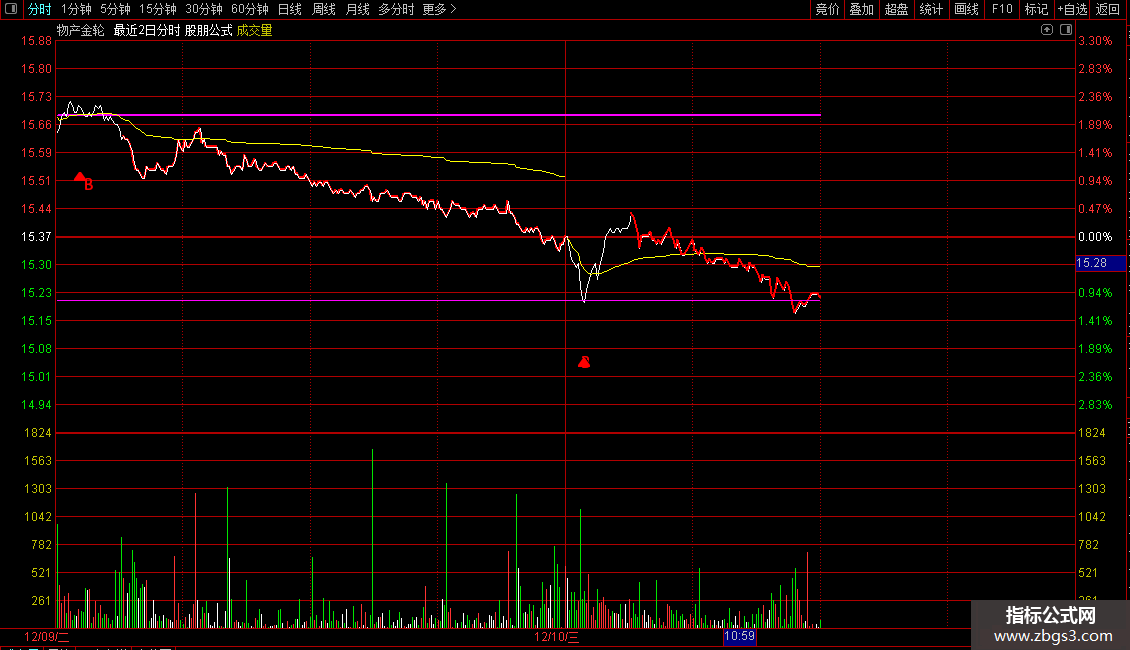Toggle the right side panel icon above the chart
Viewport: 1130px width, 650px height.
pos(1066,30)
